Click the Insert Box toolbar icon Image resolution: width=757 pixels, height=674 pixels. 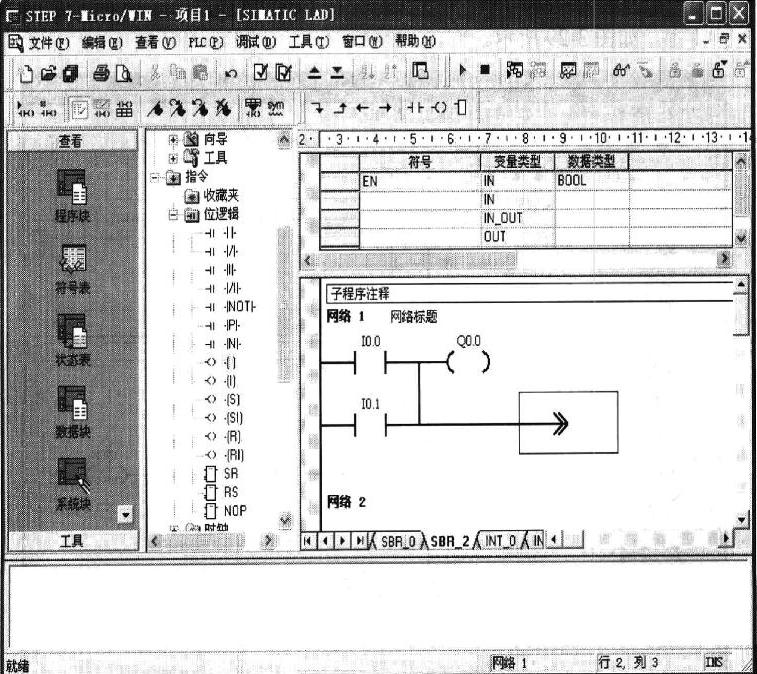pos(462,107)
